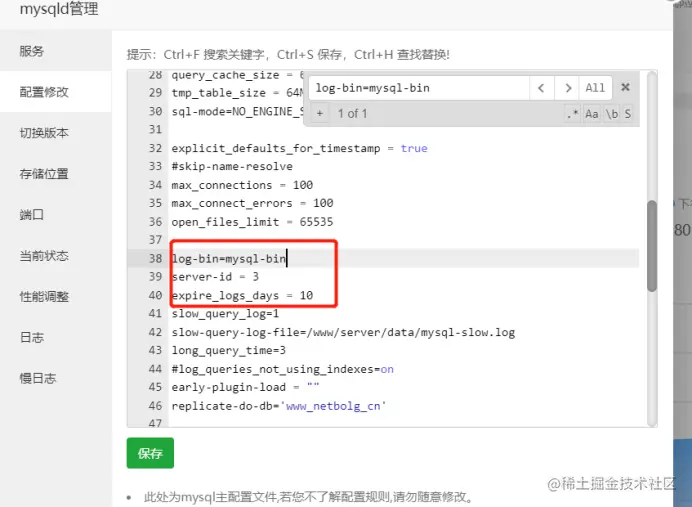
Task: Click the early-plugin-load line
Action: (x=245, y=387)
